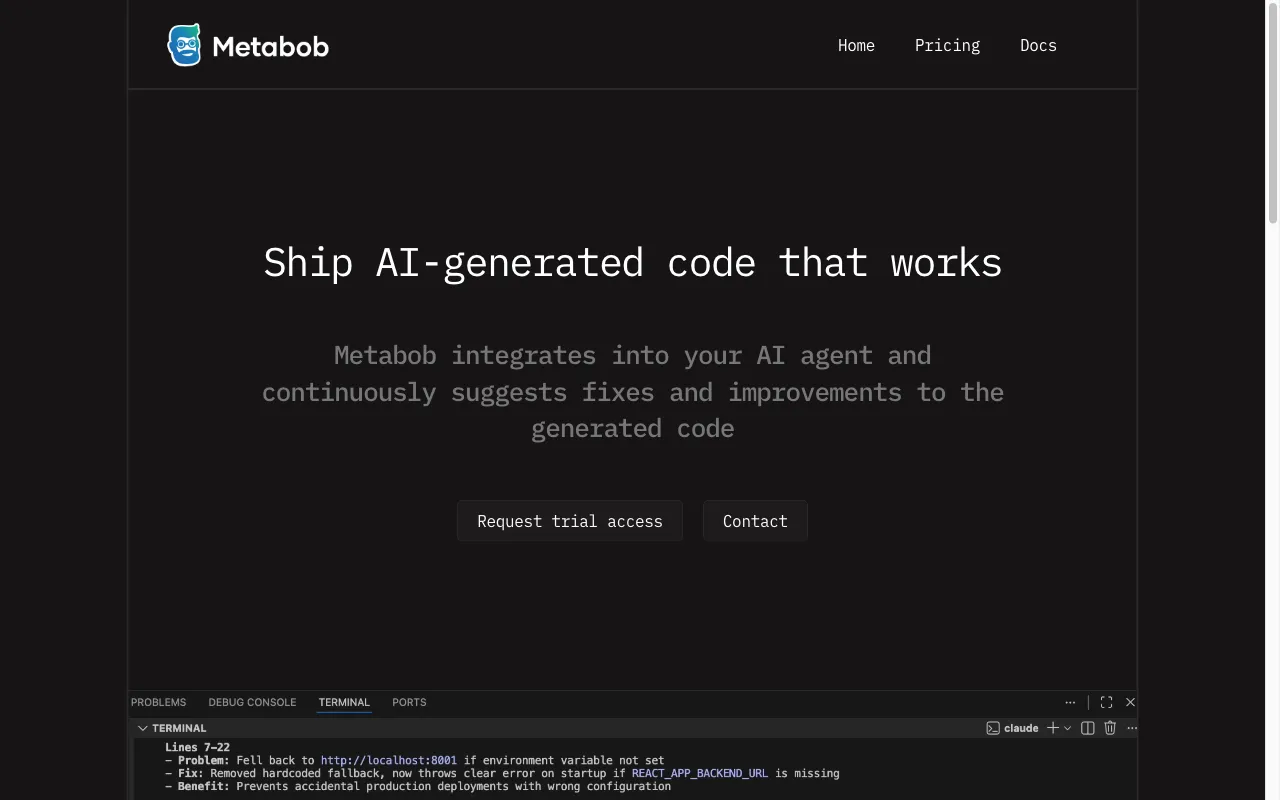Image resolution: width=1280 pixels, height=800 pixels.
Task: Click Request trial access button
Action: coord(570,521)
